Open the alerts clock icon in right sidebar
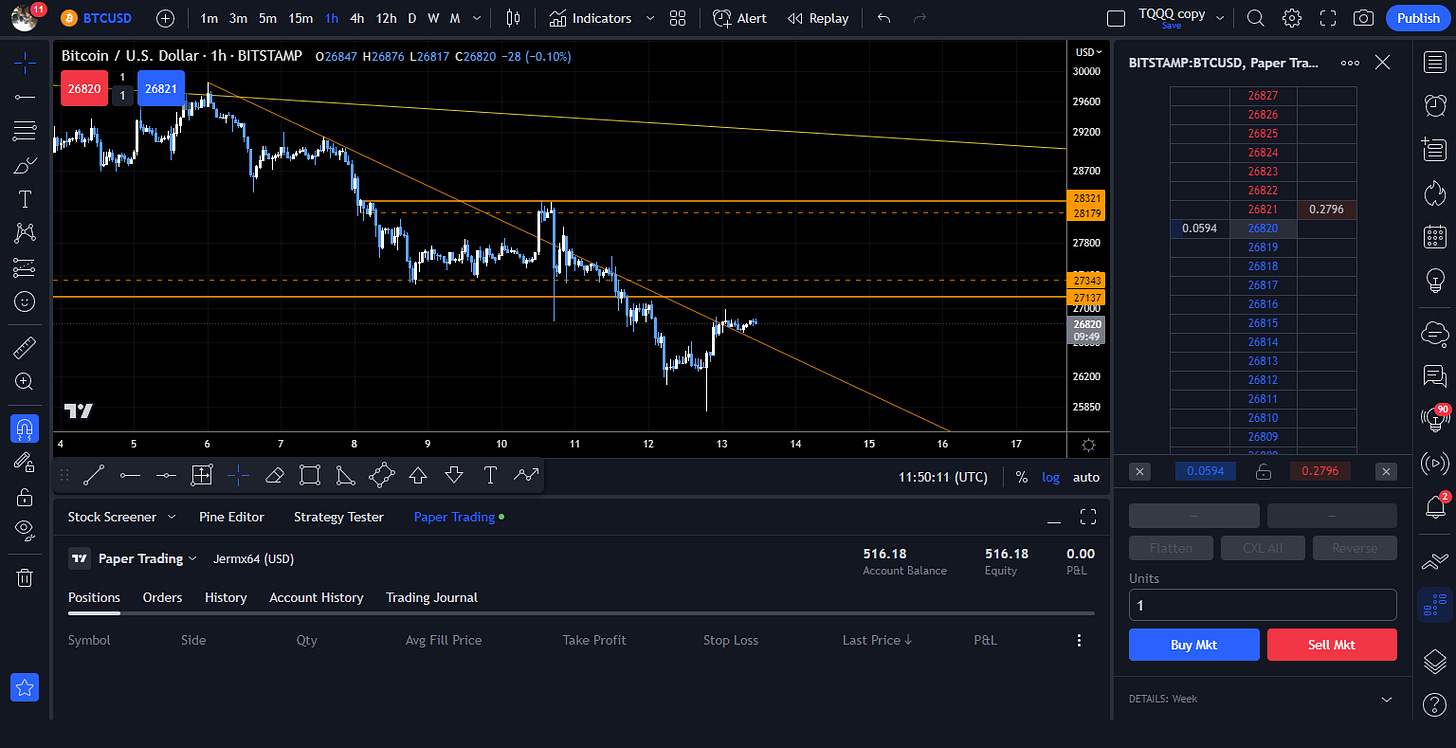The width and height of the screenshot is (1456, 748). [1435, 105]
